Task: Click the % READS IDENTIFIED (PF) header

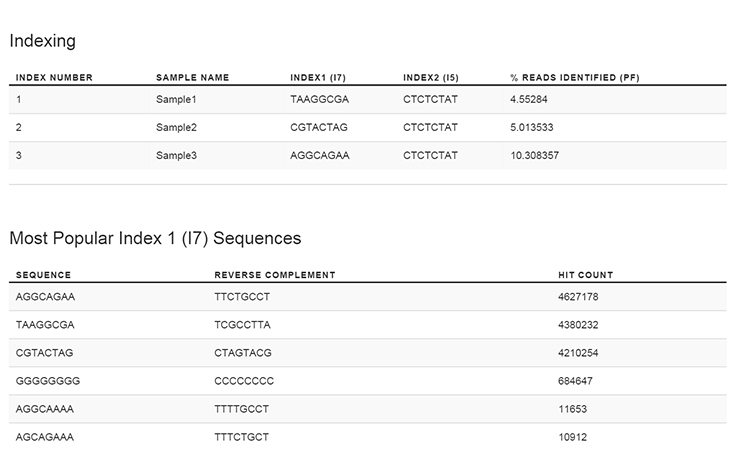Action: pyautogui.click(x=574, y=77)
